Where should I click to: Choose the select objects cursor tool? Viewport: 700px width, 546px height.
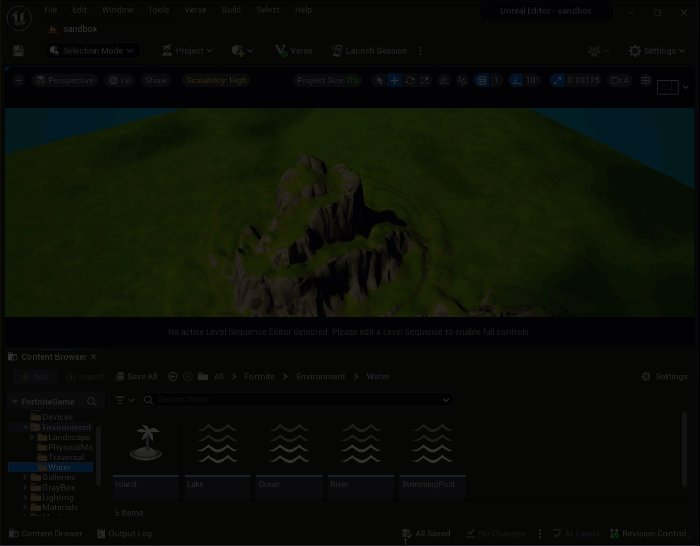[x=379, y=80]
